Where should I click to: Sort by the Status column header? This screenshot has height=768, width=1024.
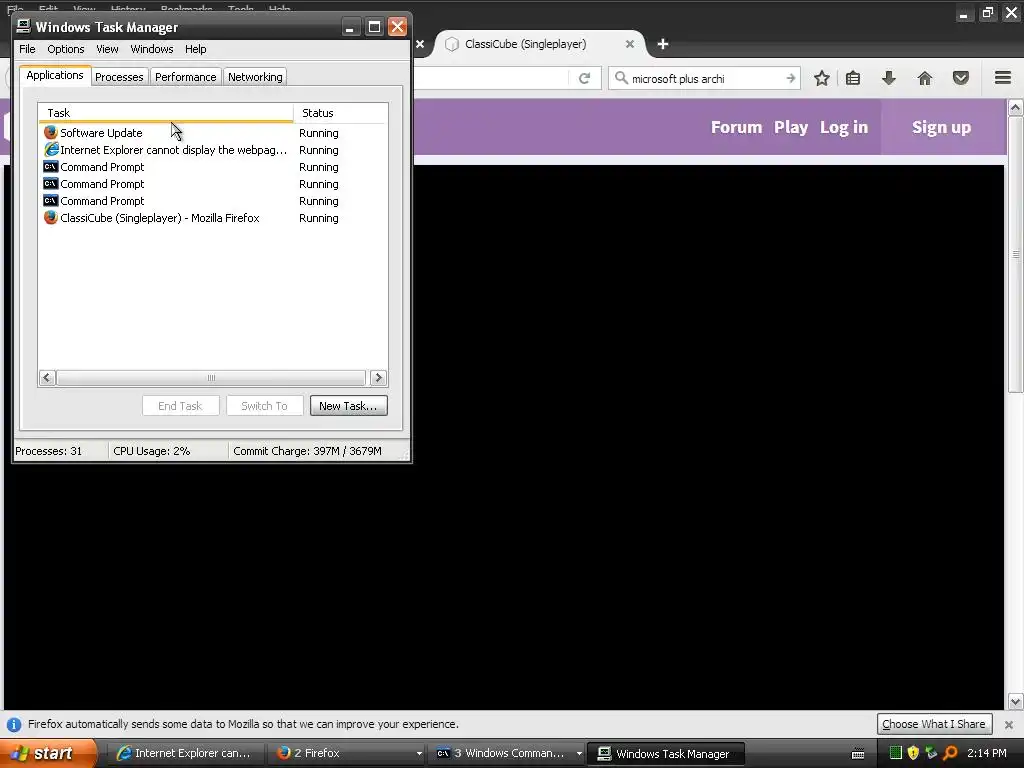click(x=340, y=113)
